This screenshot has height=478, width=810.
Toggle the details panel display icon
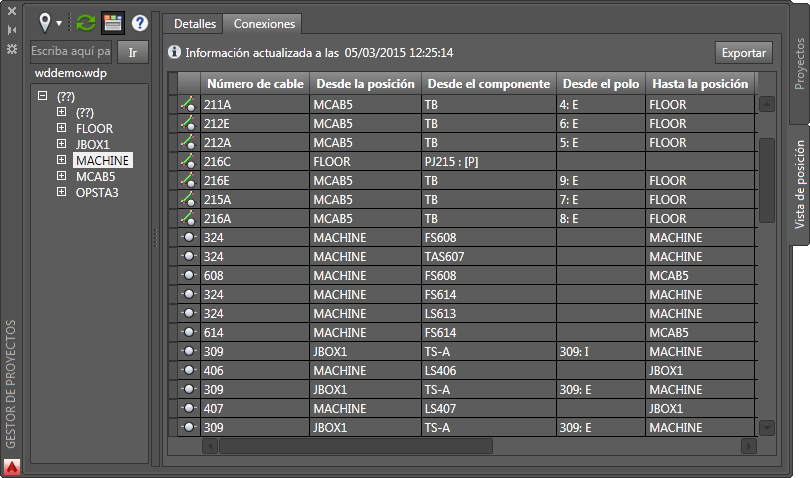tap(113, 22)
